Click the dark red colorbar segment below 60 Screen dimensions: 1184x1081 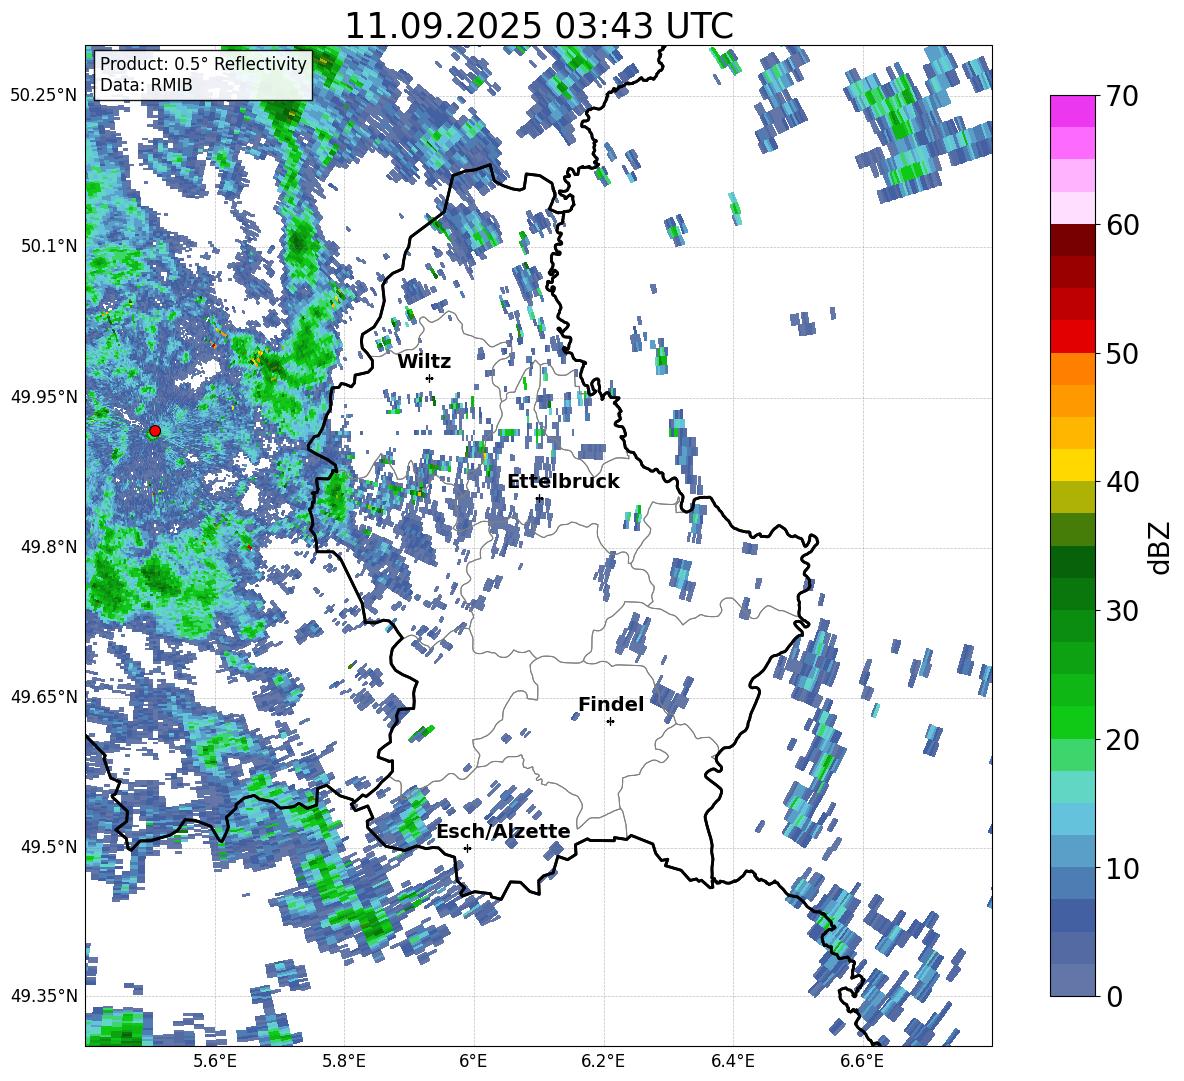[x=1072, y=241]
